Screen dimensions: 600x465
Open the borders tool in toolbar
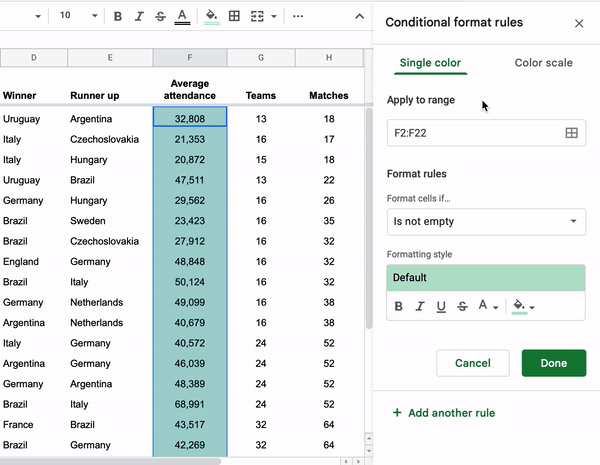tap(234, 16)
